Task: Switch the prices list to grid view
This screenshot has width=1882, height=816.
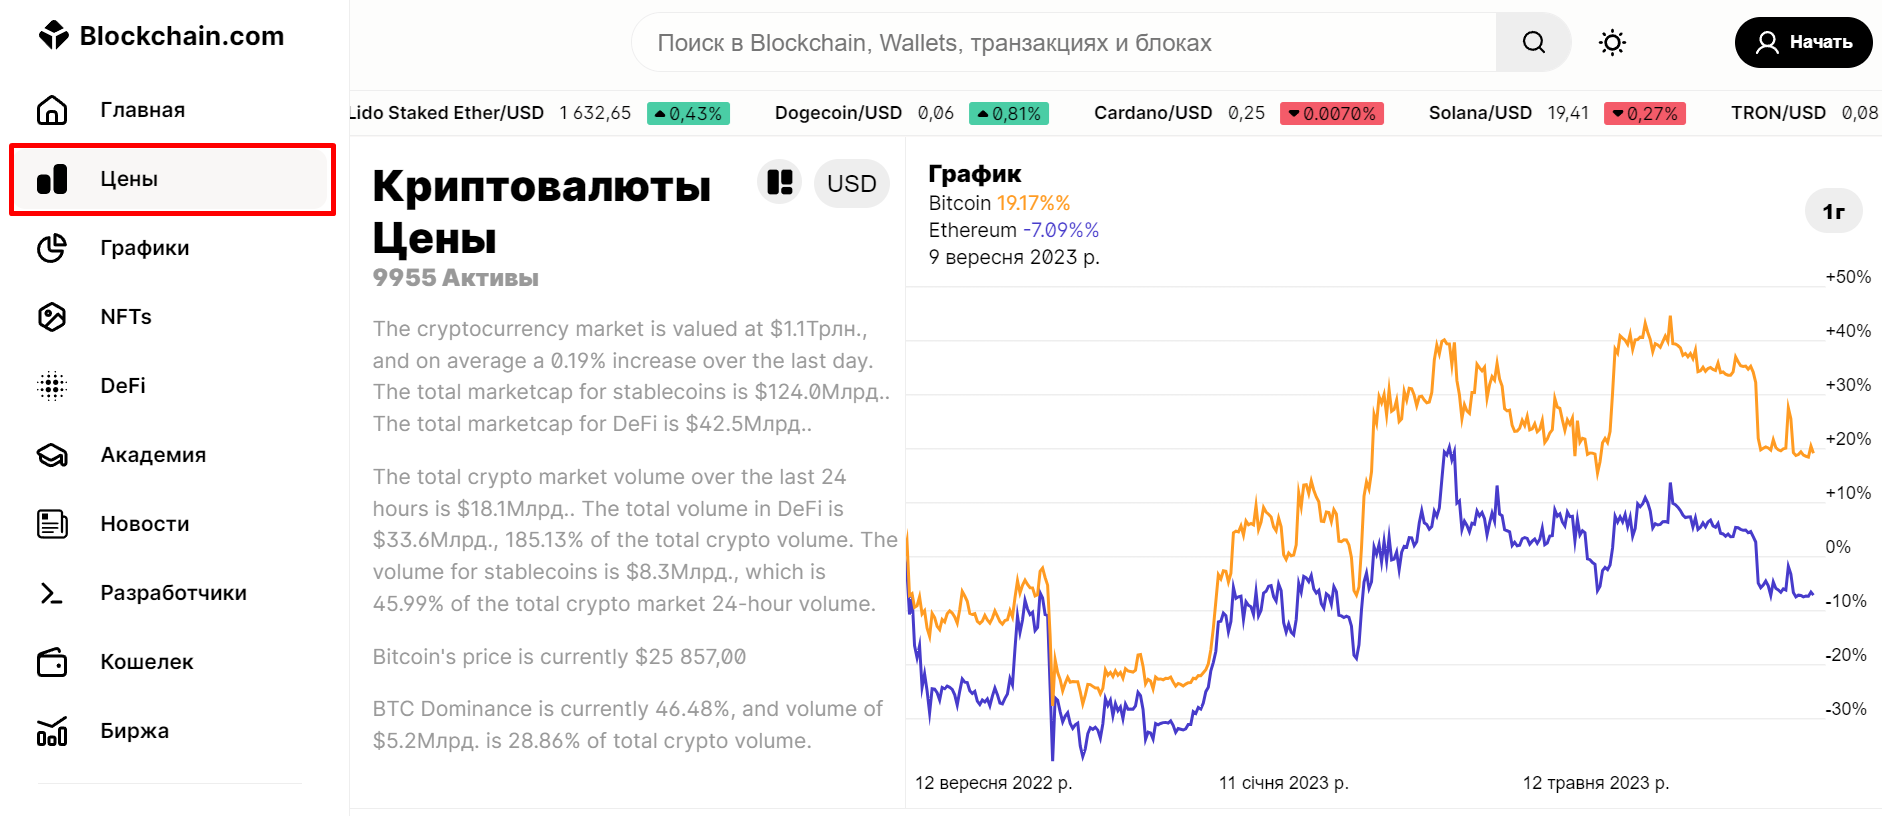Action: [779, 182]
